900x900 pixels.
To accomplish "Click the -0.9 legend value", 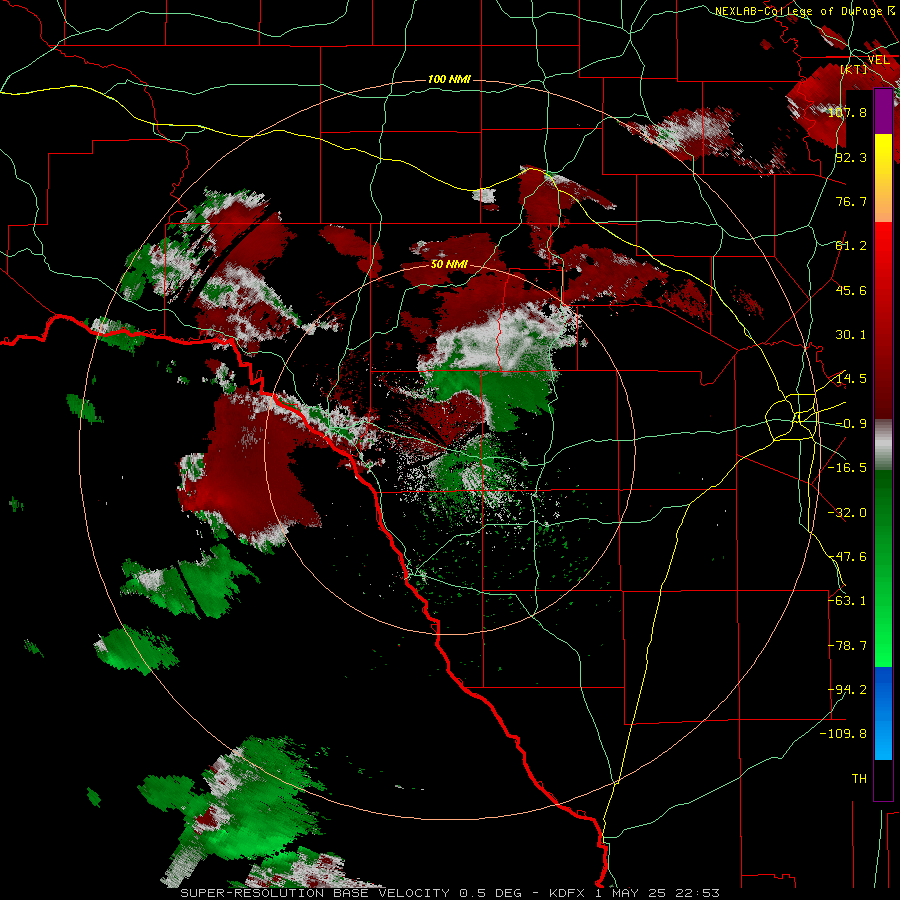I will tap(851, 423).
